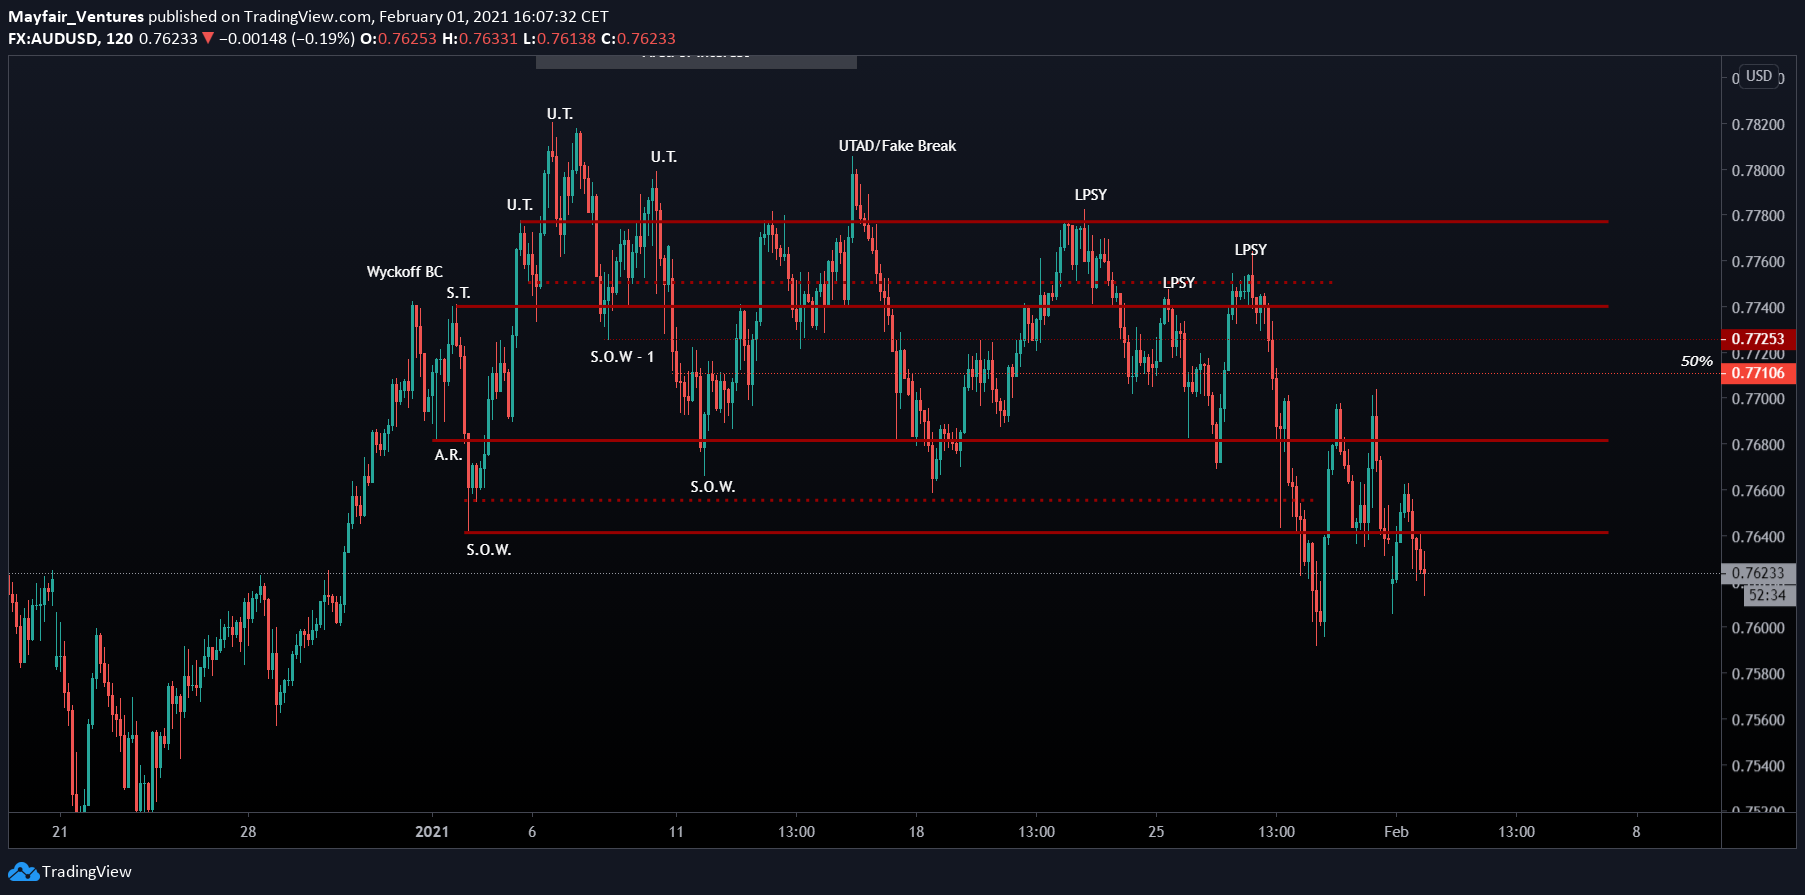
Task: Click the 2021 date axis label
Action: point(432,832)
